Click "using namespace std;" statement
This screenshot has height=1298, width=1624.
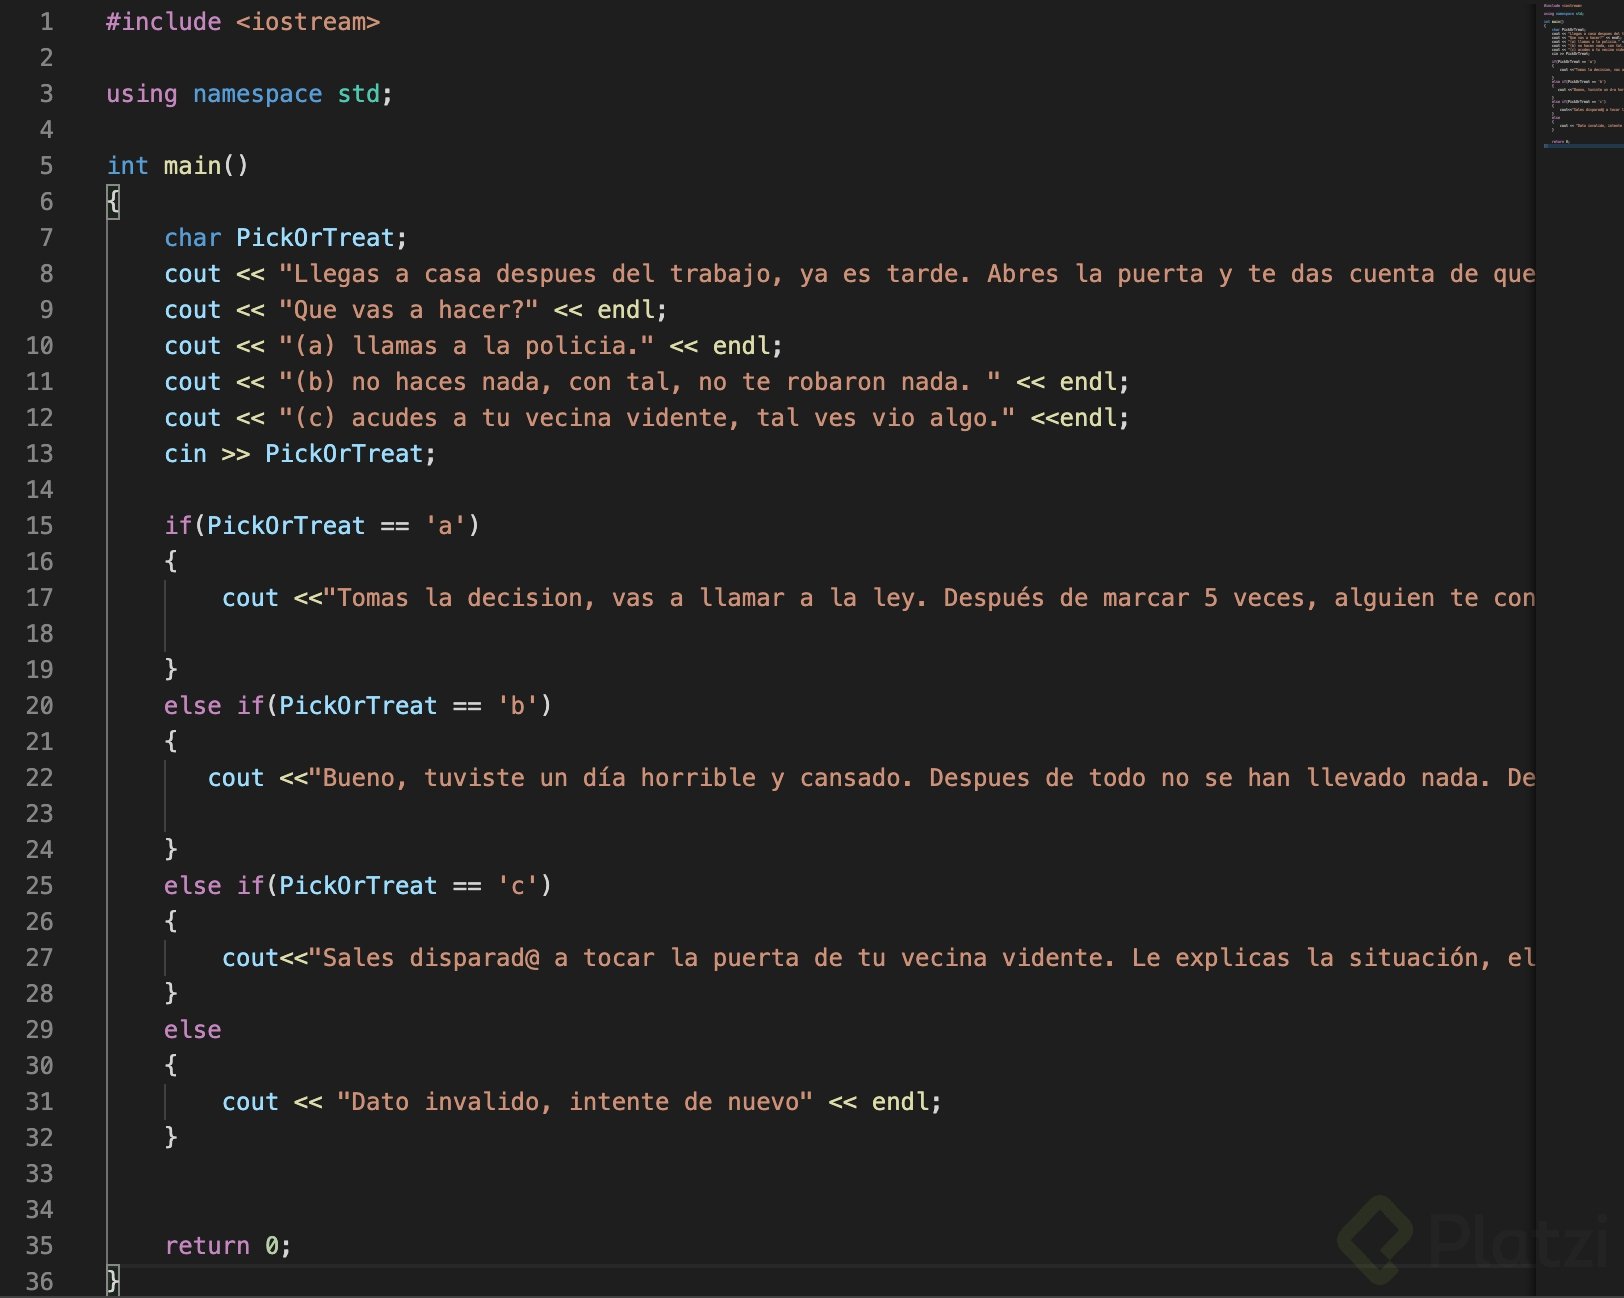pyautogui.click(x=249, y=94)
